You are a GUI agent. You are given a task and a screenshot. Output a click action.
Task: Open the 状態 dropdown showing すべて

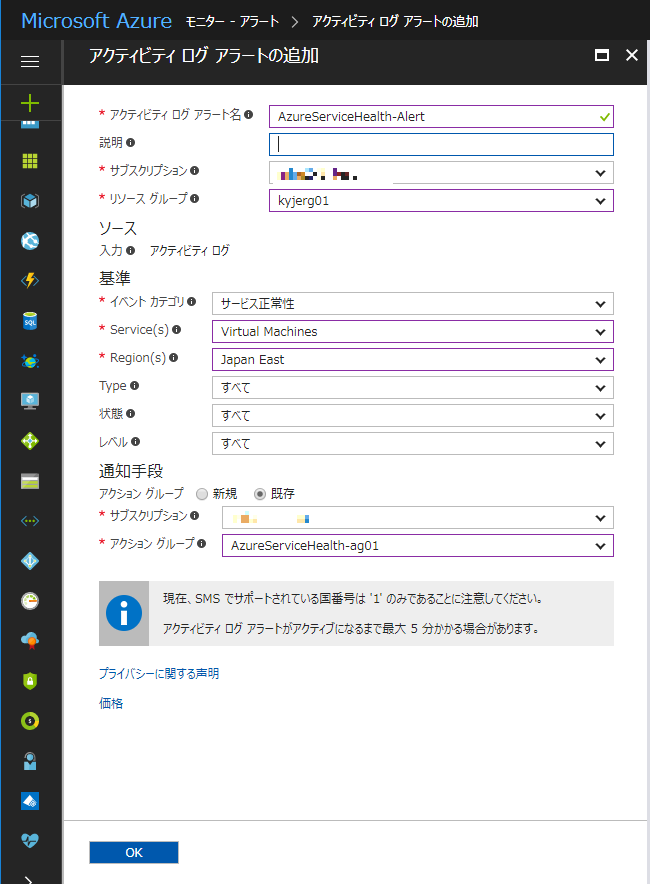coord(413,416)
